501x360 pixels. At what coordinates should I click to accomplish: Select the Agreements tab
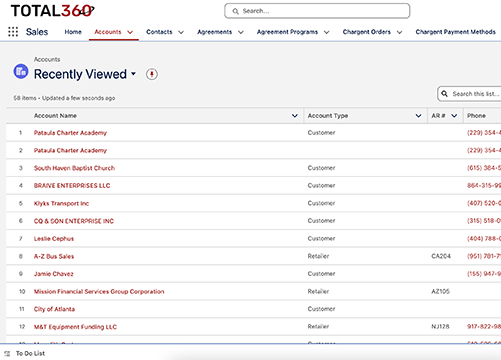click(214, 32)
